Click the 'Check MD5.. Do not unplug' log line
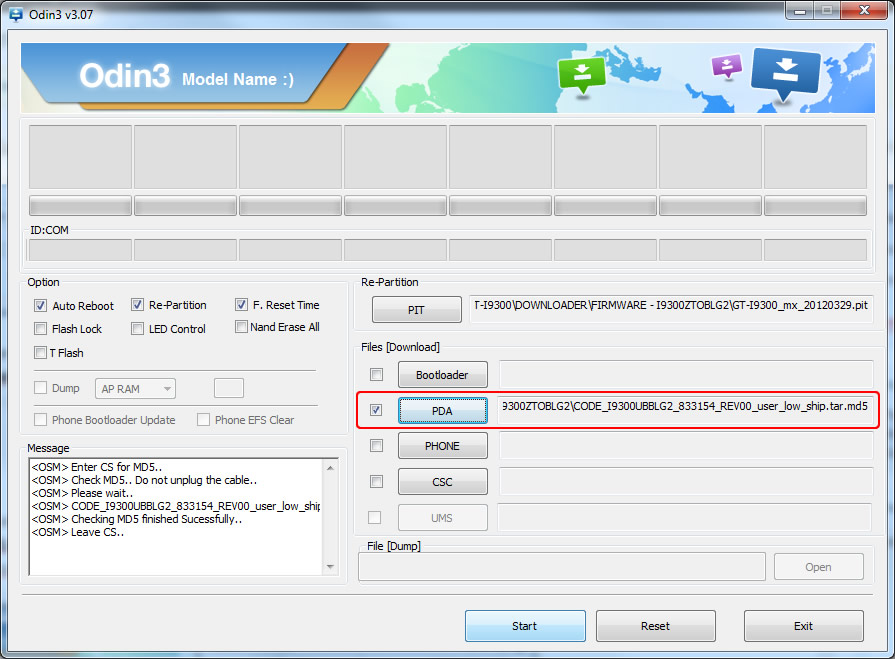The width and height of the screenshot is (895, 659). coord(144,480)
